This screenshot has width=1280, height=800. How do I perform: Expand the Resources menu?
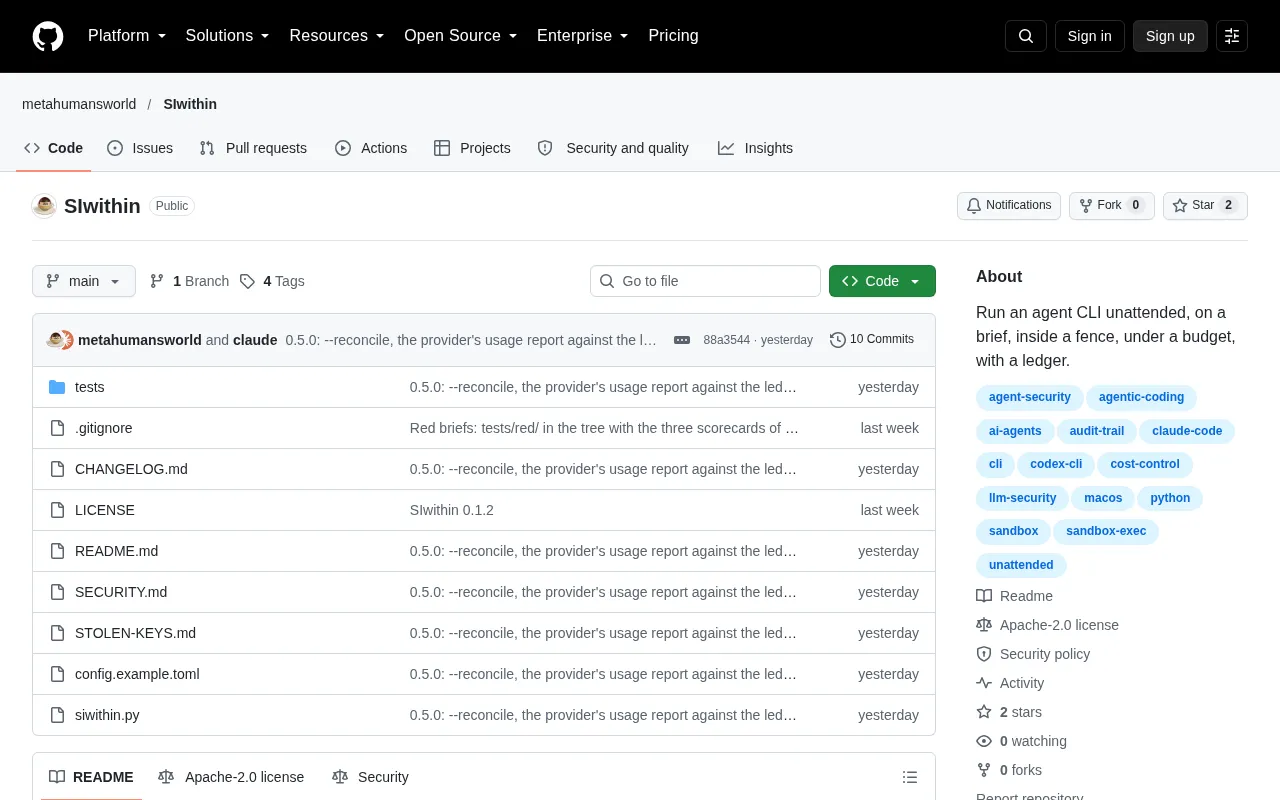click(337, 36)
